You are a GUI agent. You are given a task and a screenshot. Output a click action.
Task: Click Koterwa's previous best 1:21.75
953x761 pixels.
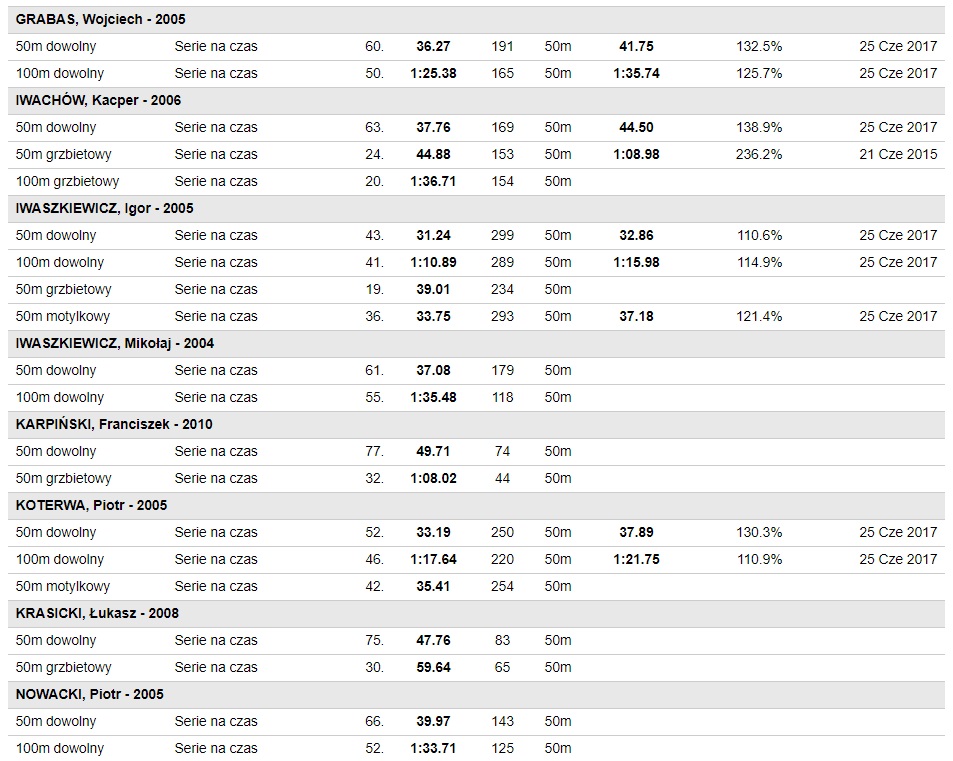click(636, 559)
